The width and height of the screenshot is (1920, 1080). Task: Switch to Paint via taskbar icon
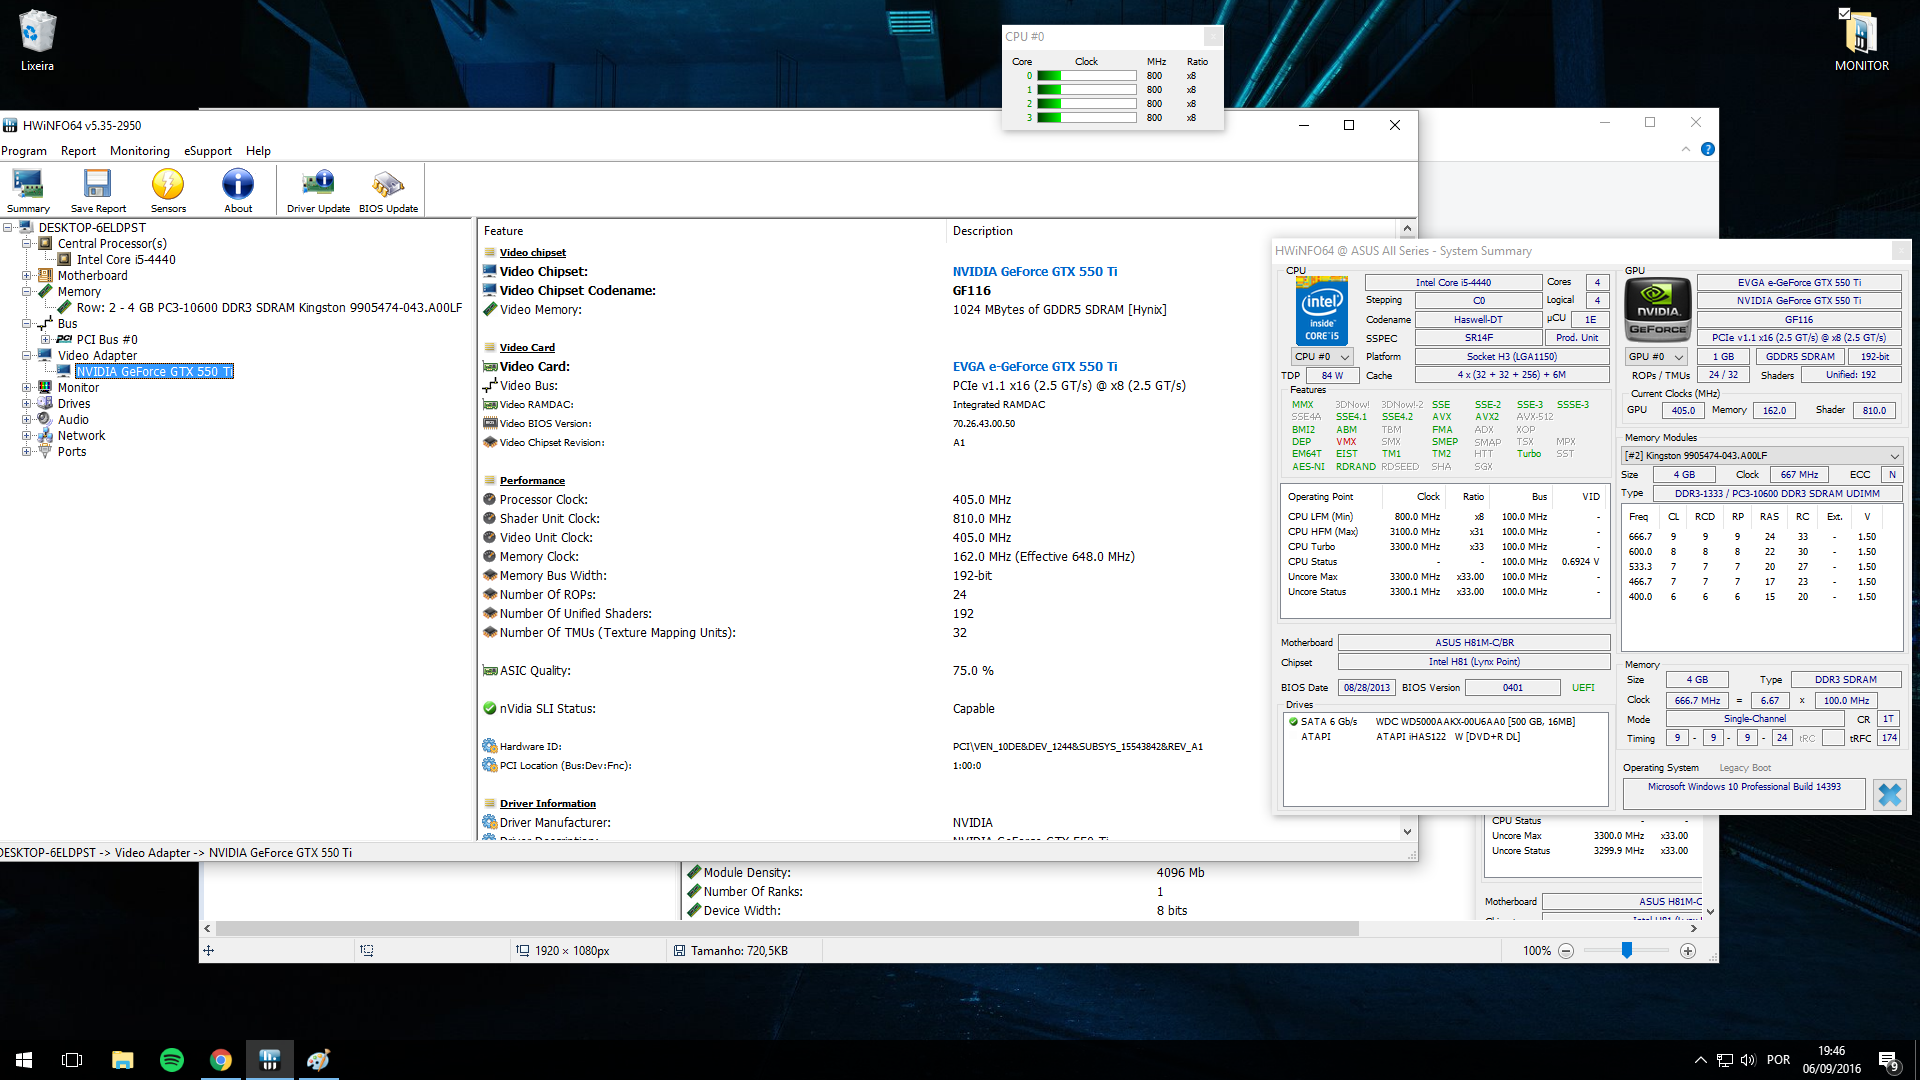pos(318,1060)
